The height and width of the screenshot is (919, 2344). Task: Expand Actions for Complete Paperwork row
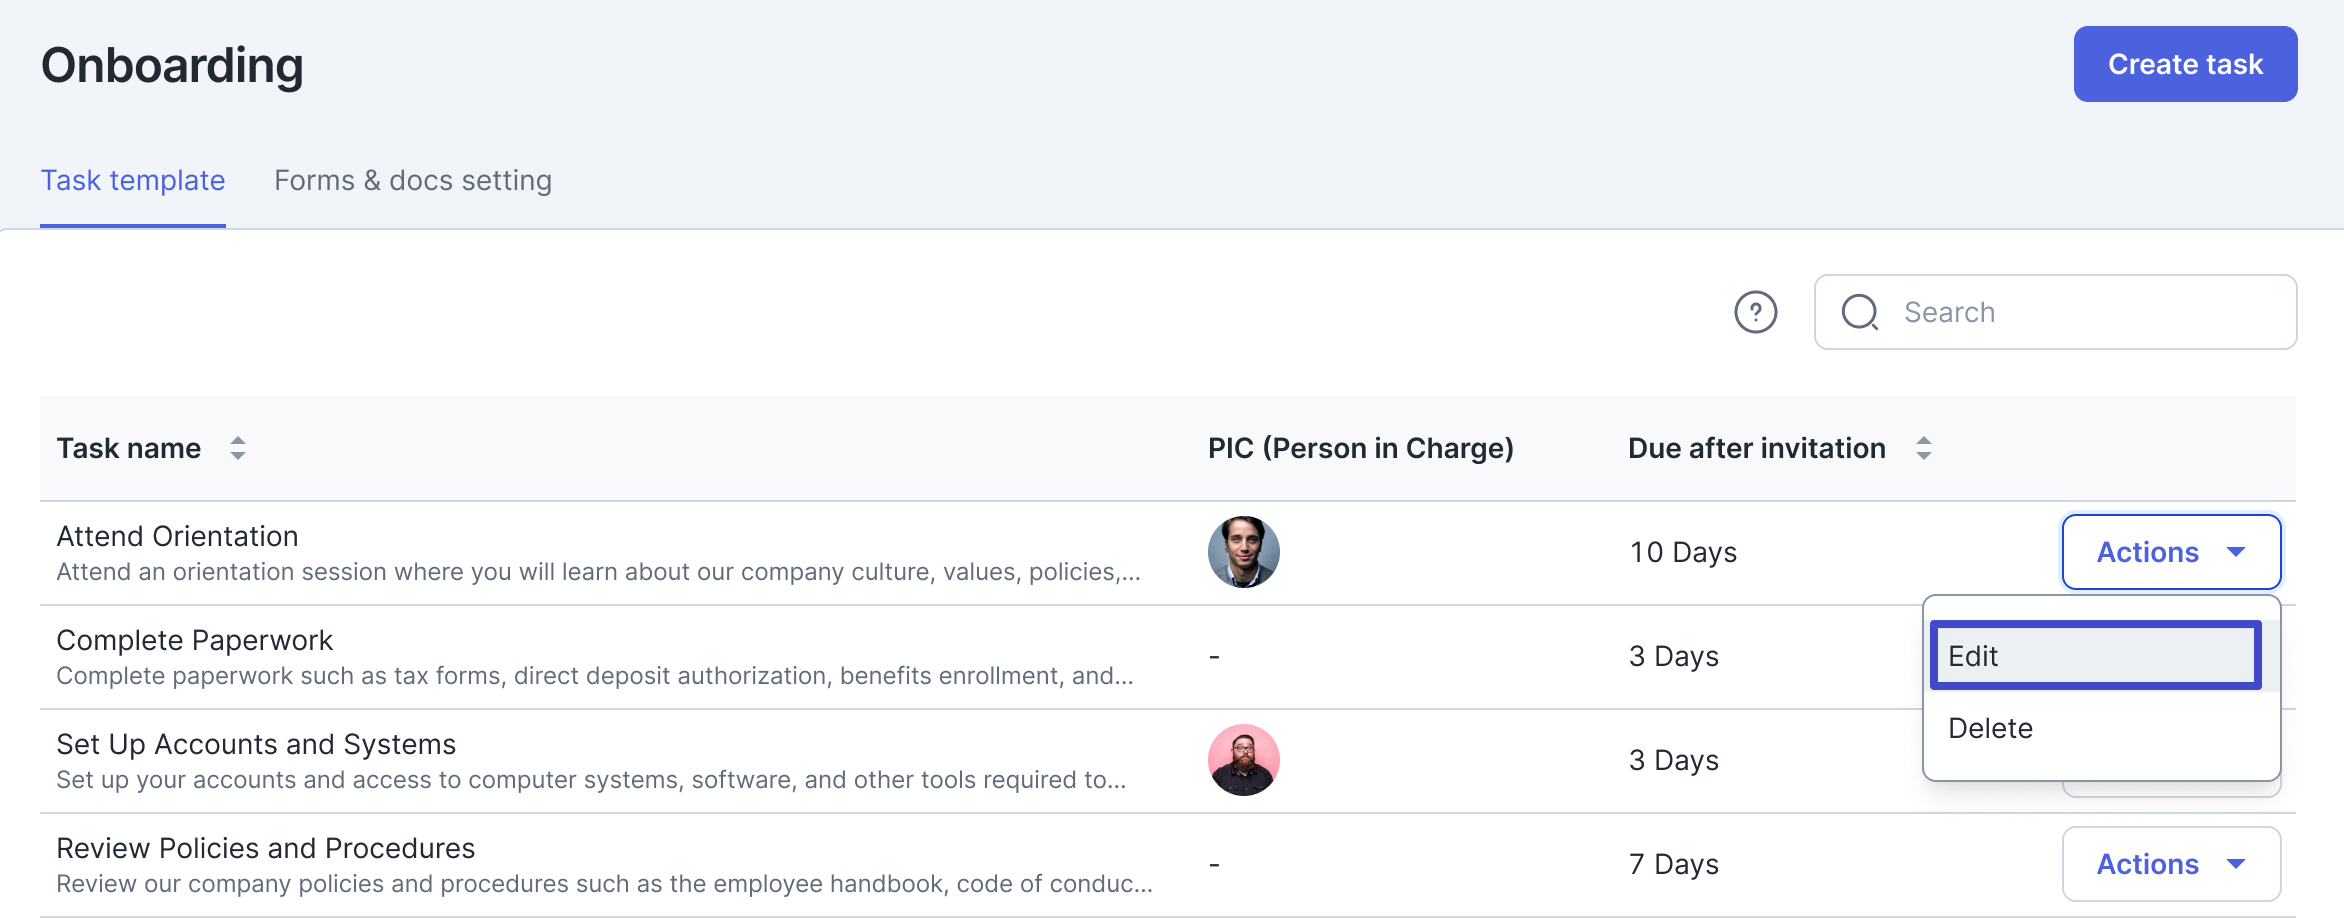coord(2170,655)
